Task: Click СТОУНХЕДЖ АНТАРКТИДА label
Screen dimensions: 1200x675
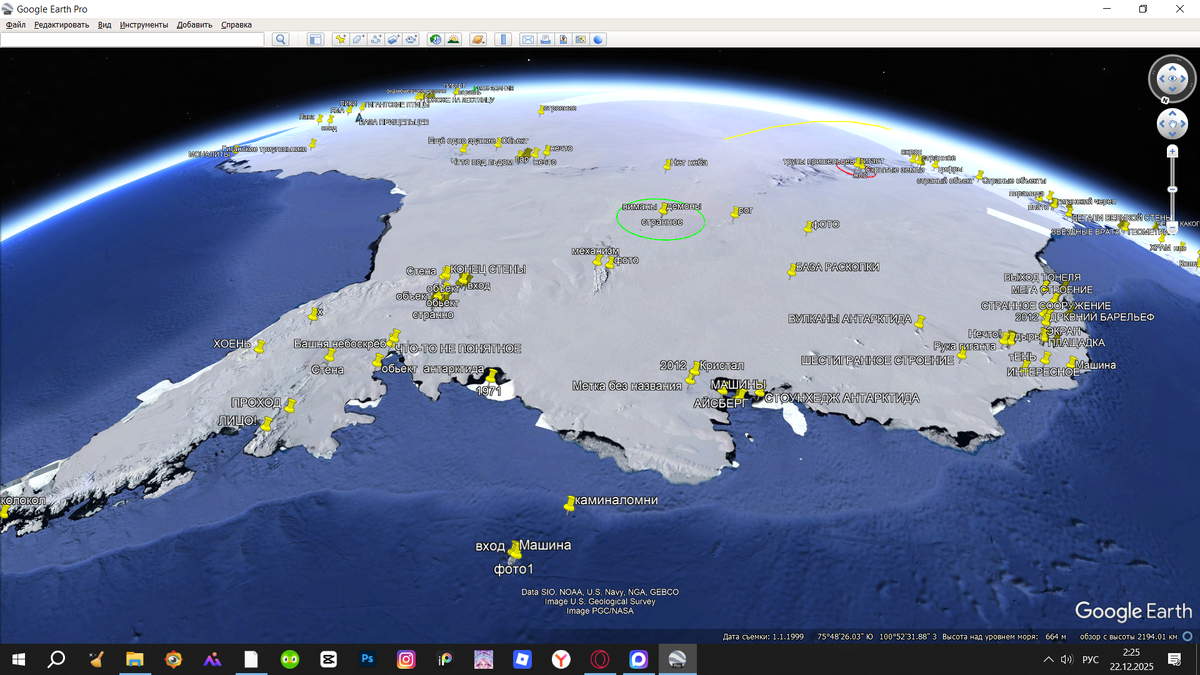Action: tap(842, 398)
